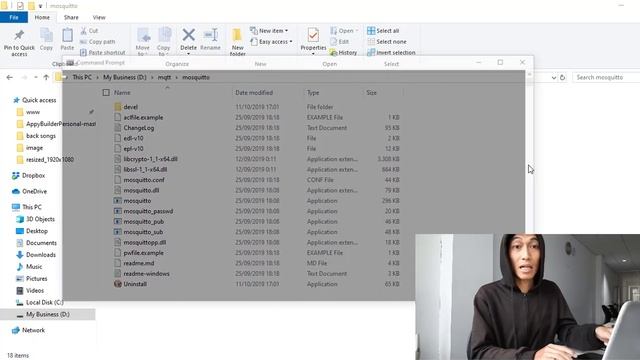This screenshot has width=640, height=360.
Task: Switch to the Share ribbon tab
Action: tap(71, 18)
